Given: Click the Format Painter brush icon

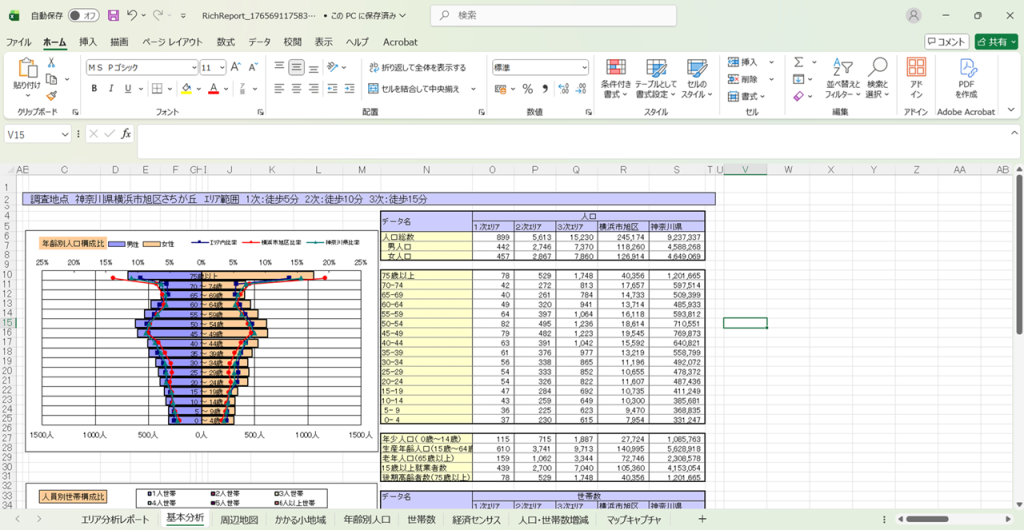Looking at the screenshot, I should (x=51, y=97).
